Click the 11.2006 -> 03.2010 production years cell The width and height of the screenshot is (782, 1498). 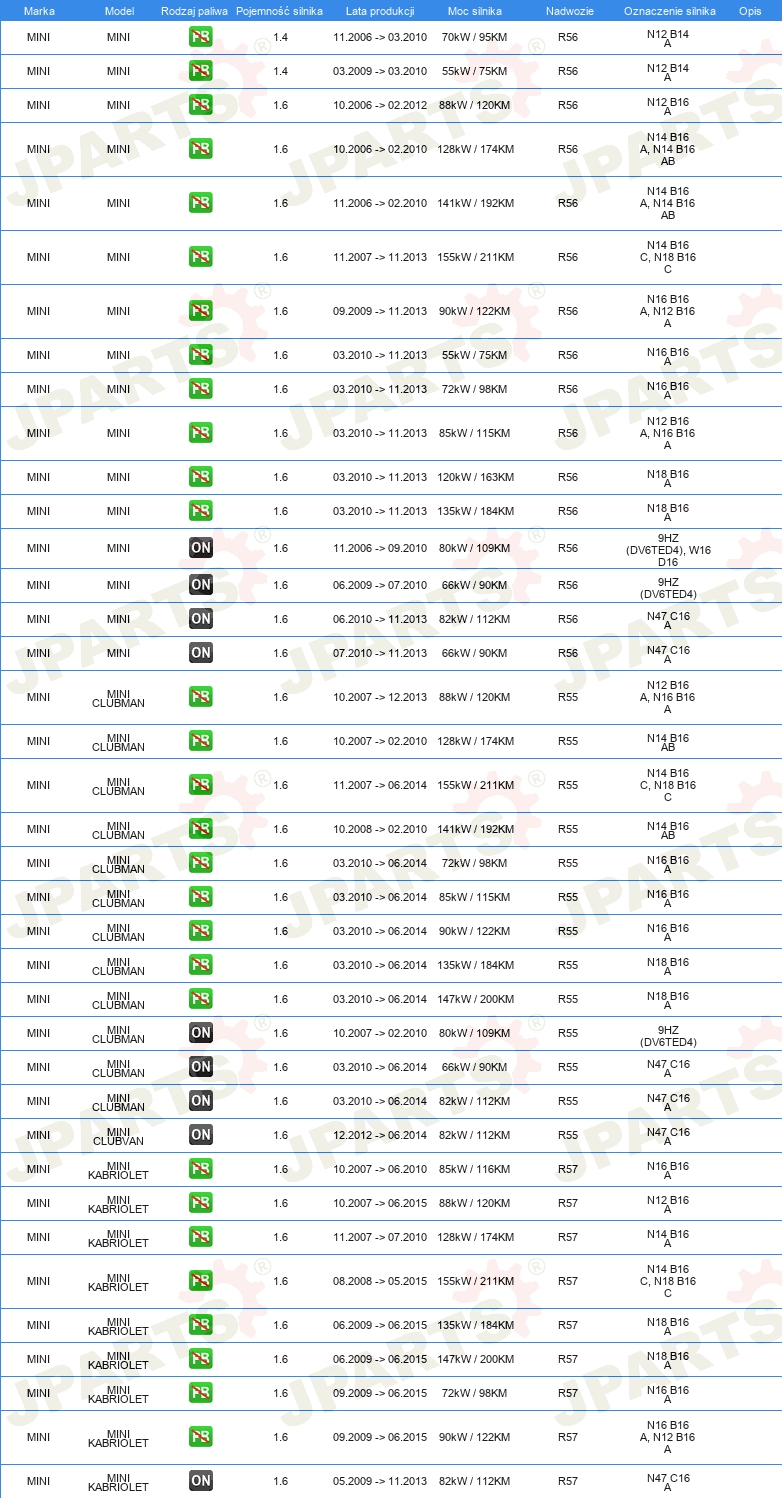(x=380, y=37)
